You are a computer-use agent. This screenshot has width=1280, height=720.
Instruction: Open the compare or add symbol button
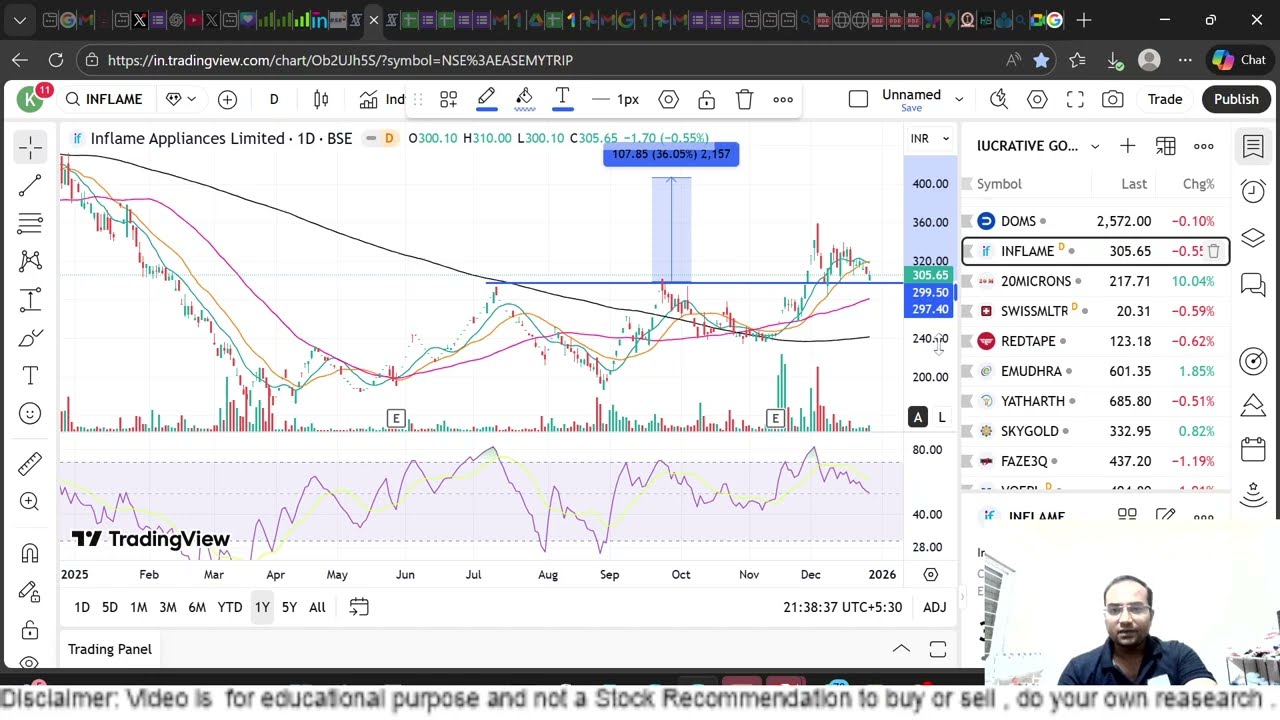(x=227, y=99)
